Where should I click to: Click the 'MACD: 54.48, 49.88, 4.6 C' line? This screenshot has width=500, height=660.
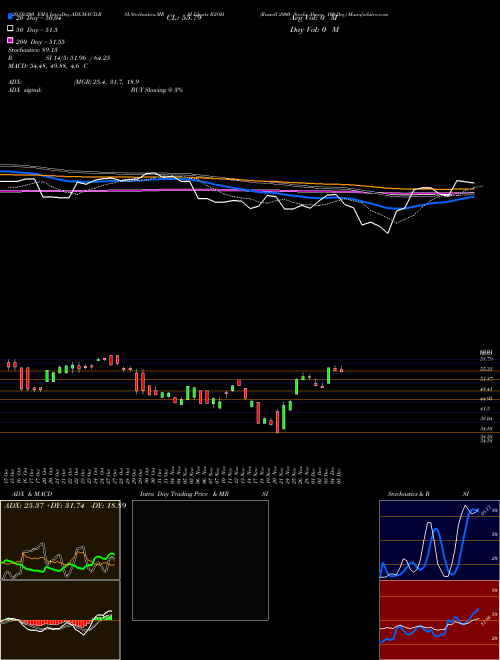[48, 66]
